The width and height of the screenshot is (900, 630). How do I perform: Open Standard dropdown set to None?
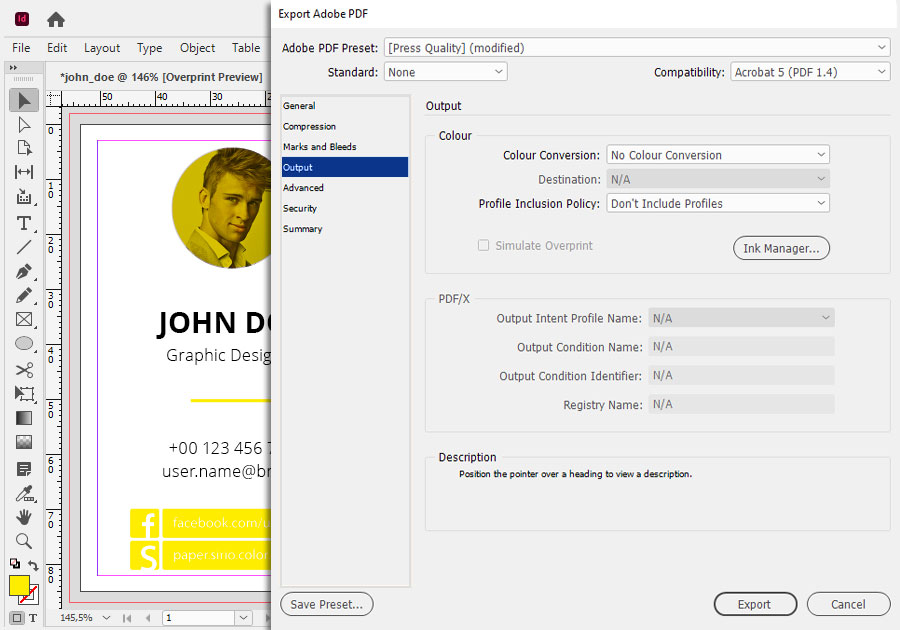pos(445,72)
